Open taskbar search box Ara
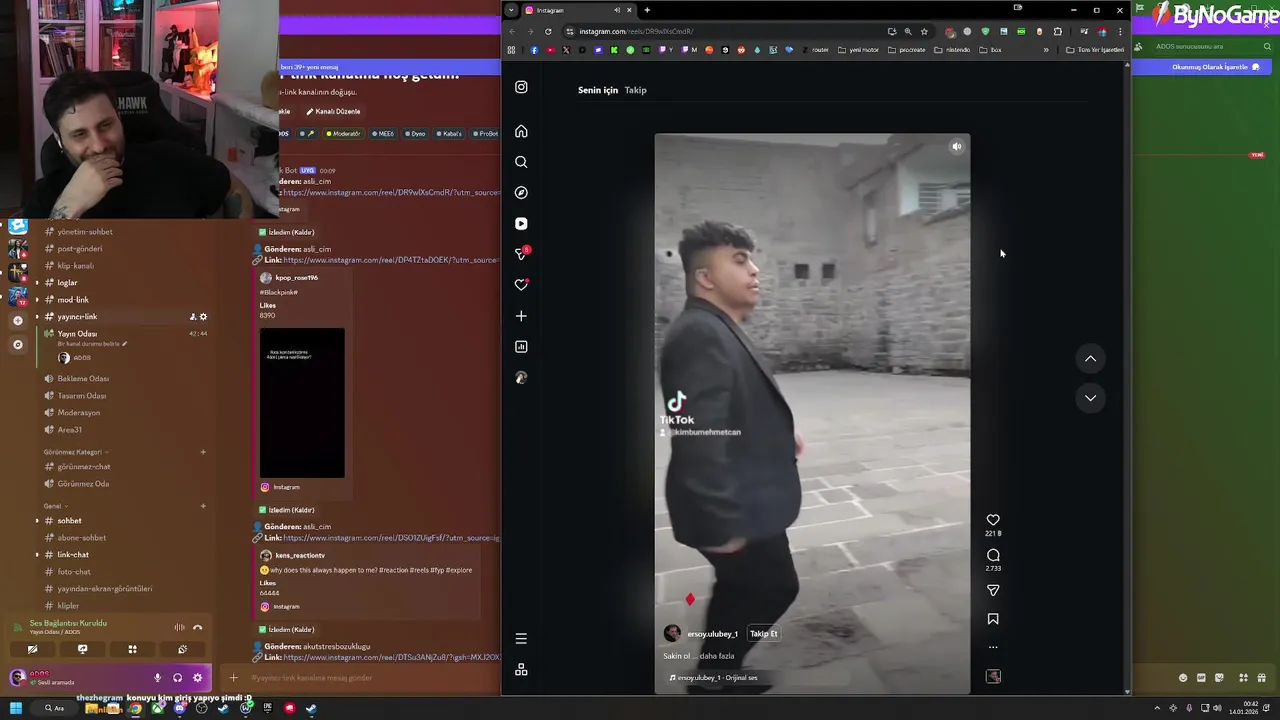 click(54, 708)
